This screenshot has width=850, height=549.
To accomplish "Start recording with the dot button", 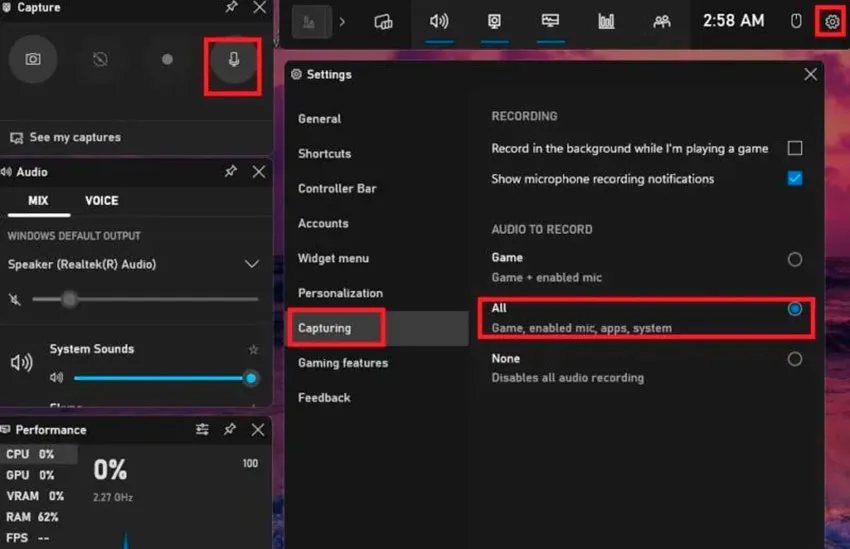I will tap(167, 59).
